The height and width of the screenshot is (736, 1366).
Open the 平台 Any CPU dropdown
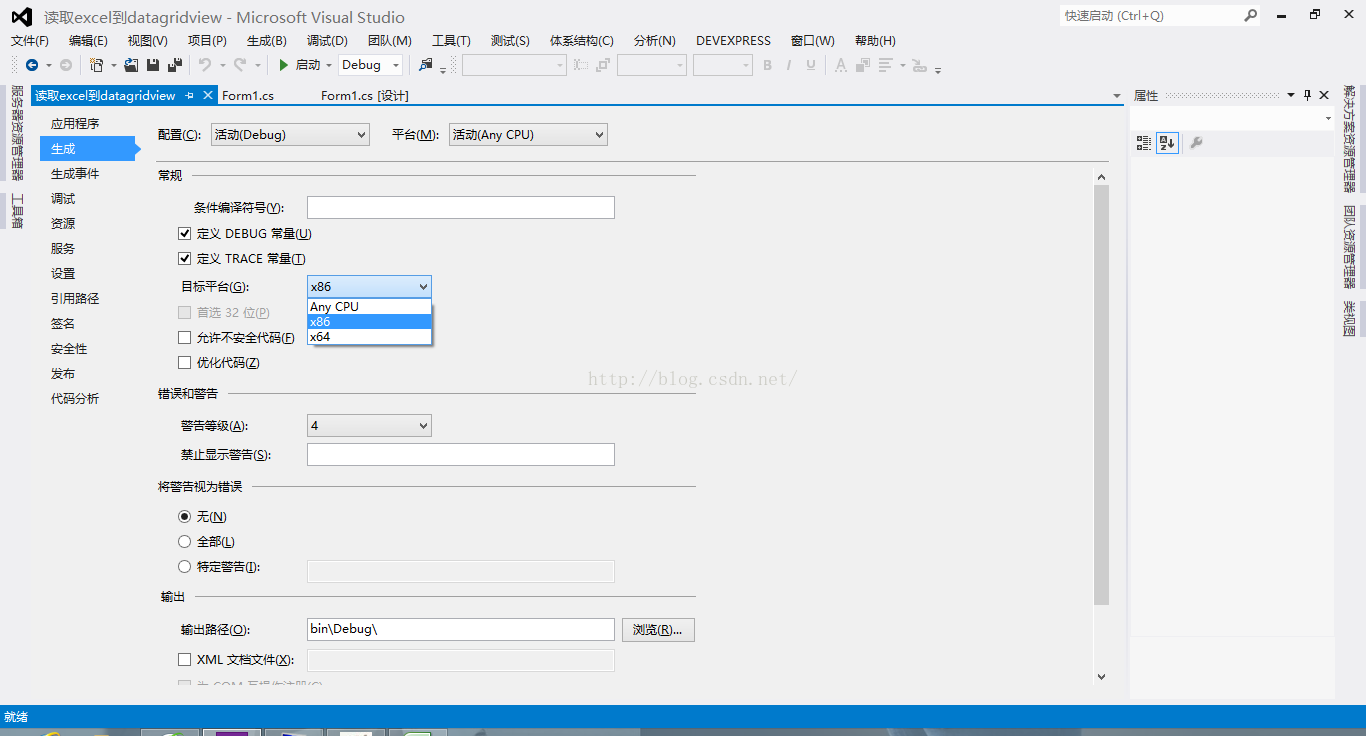coord(528,134)
